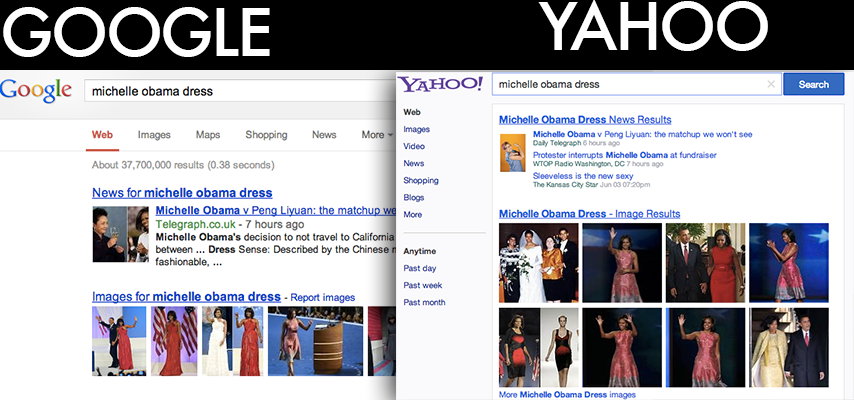Expand the Google More dropdown
Image resolution: width=854 pixels, height=400 pixels.
click(377, 135)
